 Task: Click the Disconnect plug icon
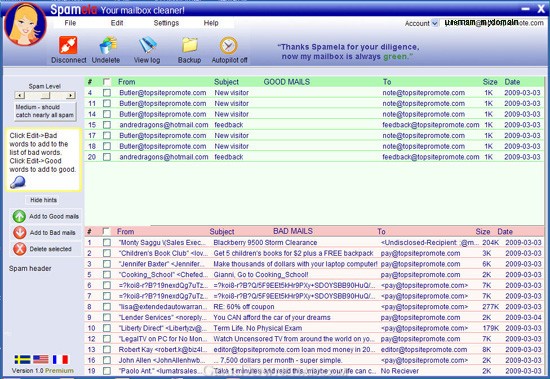click(x=68, y=45)
